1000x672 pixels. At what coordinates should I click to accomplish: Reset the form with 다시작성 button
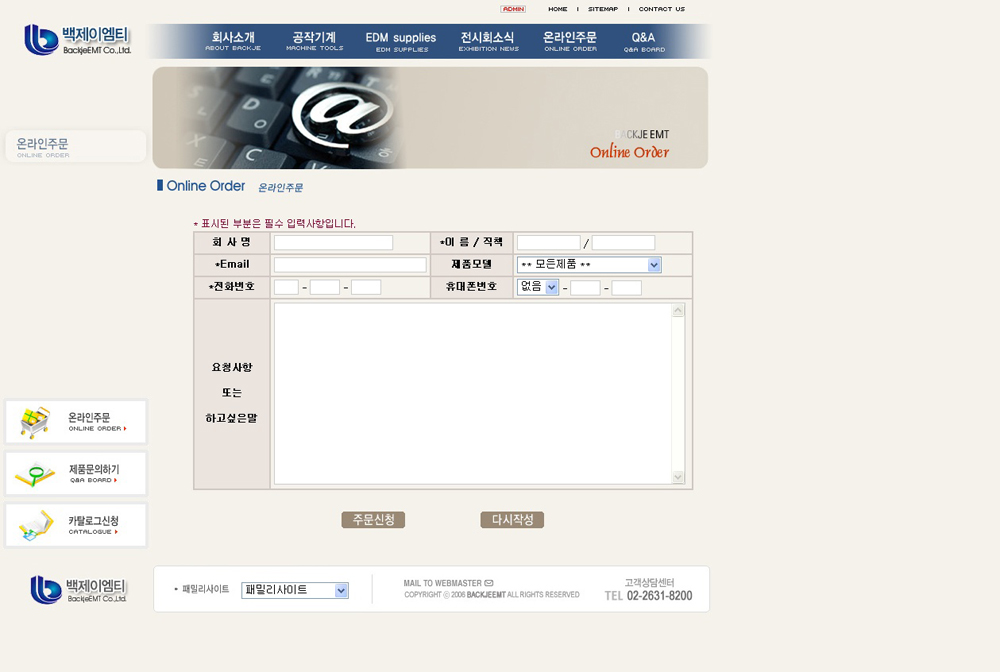(x=512, y=520)
